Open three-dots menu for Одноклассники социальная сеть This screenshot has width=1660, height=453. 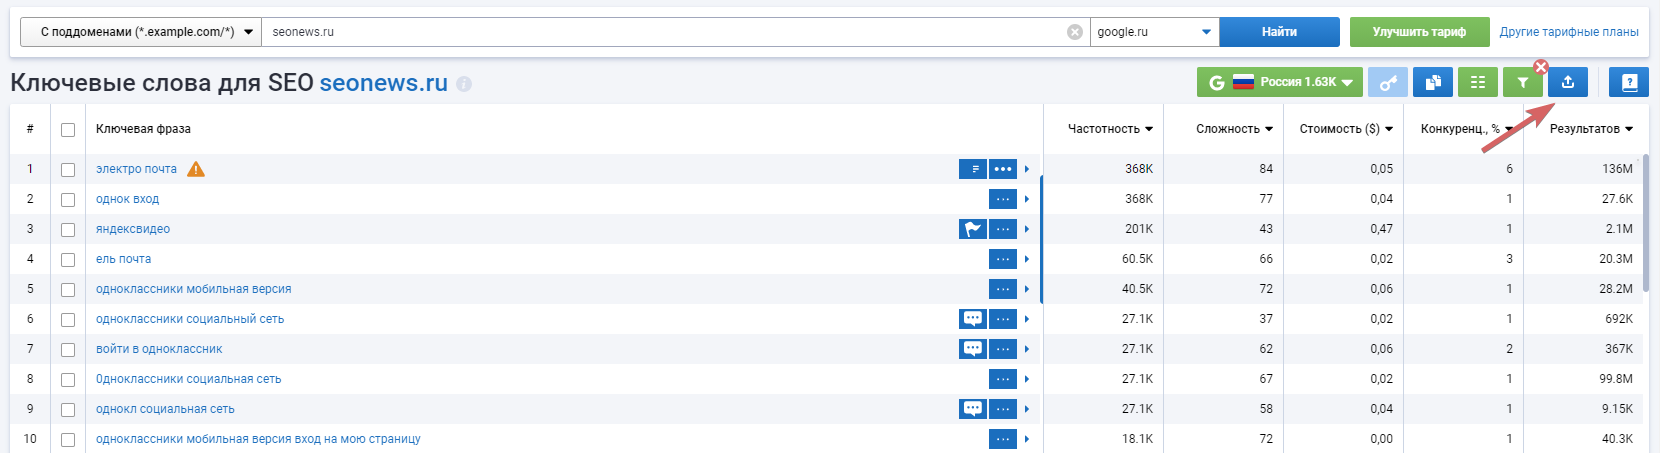(x=1003, y=379)
